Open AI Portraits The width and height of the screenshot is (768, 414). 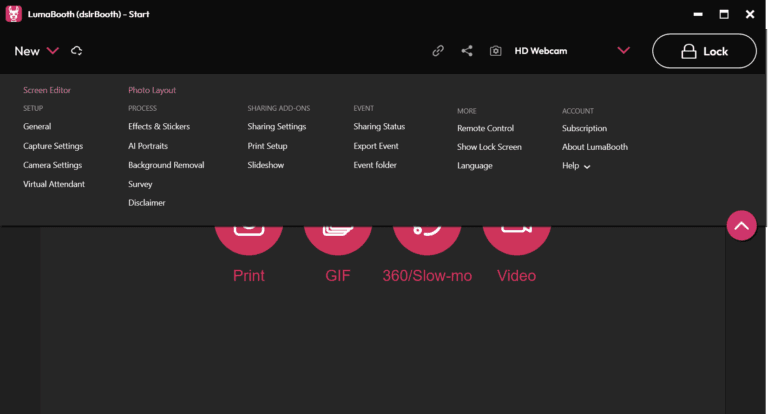pos(148,146)
